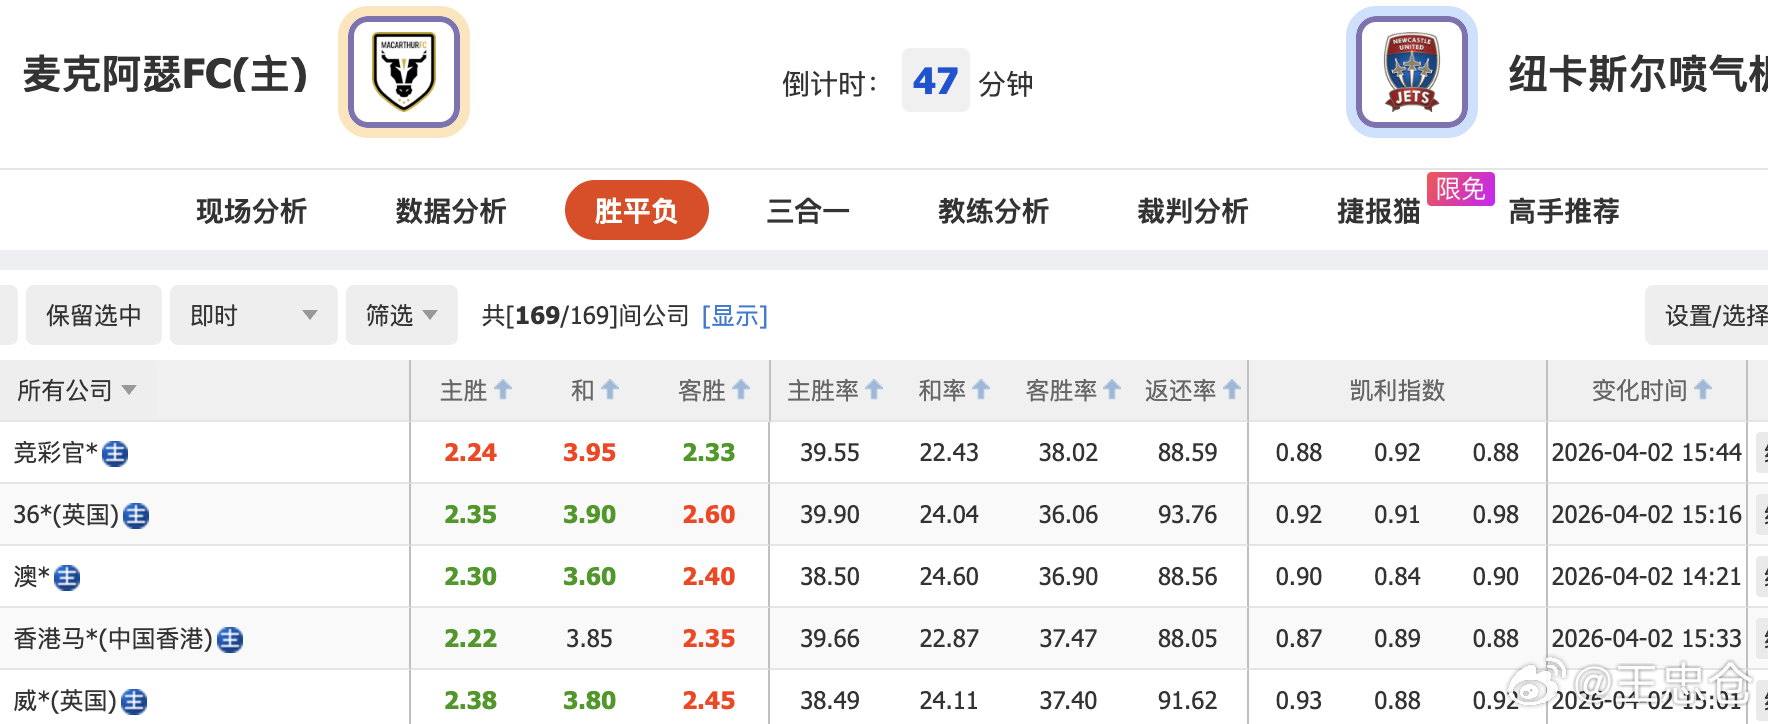Click 澳* draw odds 3.60
1768x724 pixels.
[x=589, y=577]
